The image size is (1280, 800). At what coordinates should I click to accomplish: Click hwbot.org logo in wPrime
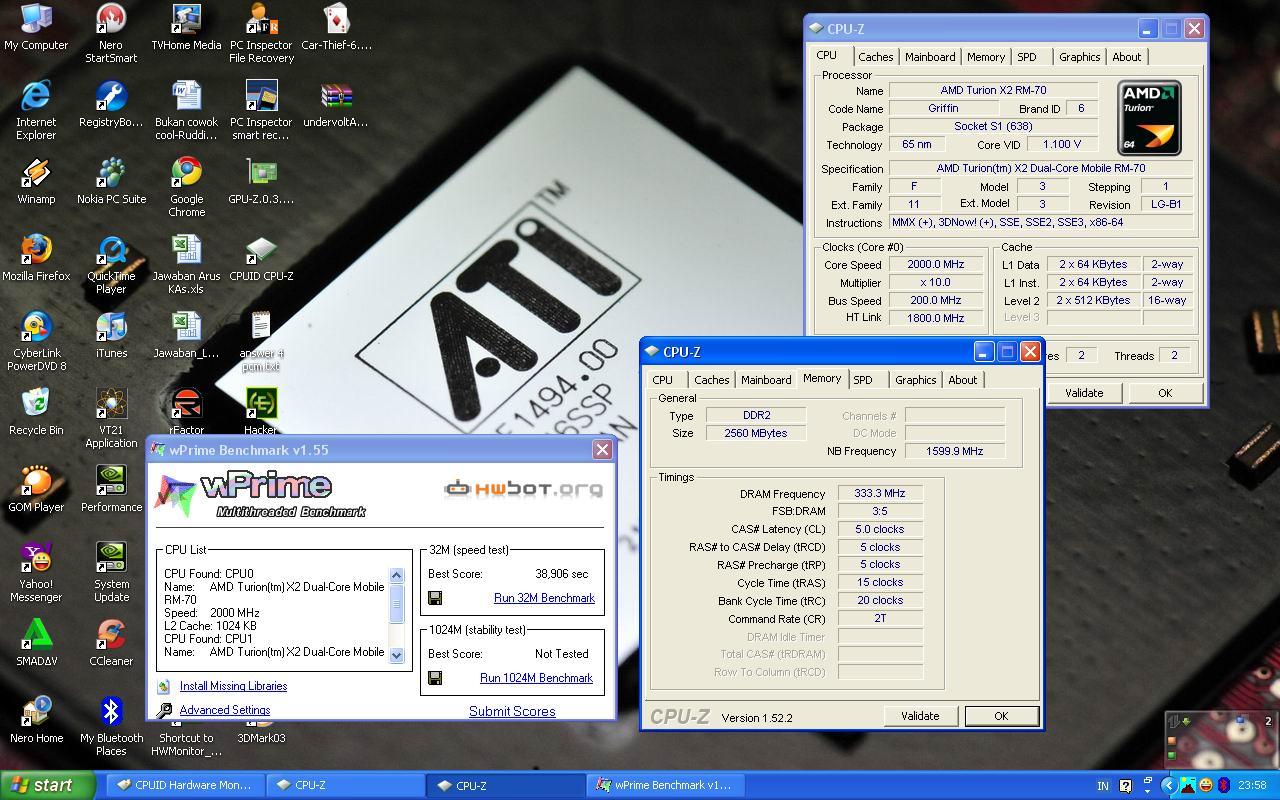[524, 489]
